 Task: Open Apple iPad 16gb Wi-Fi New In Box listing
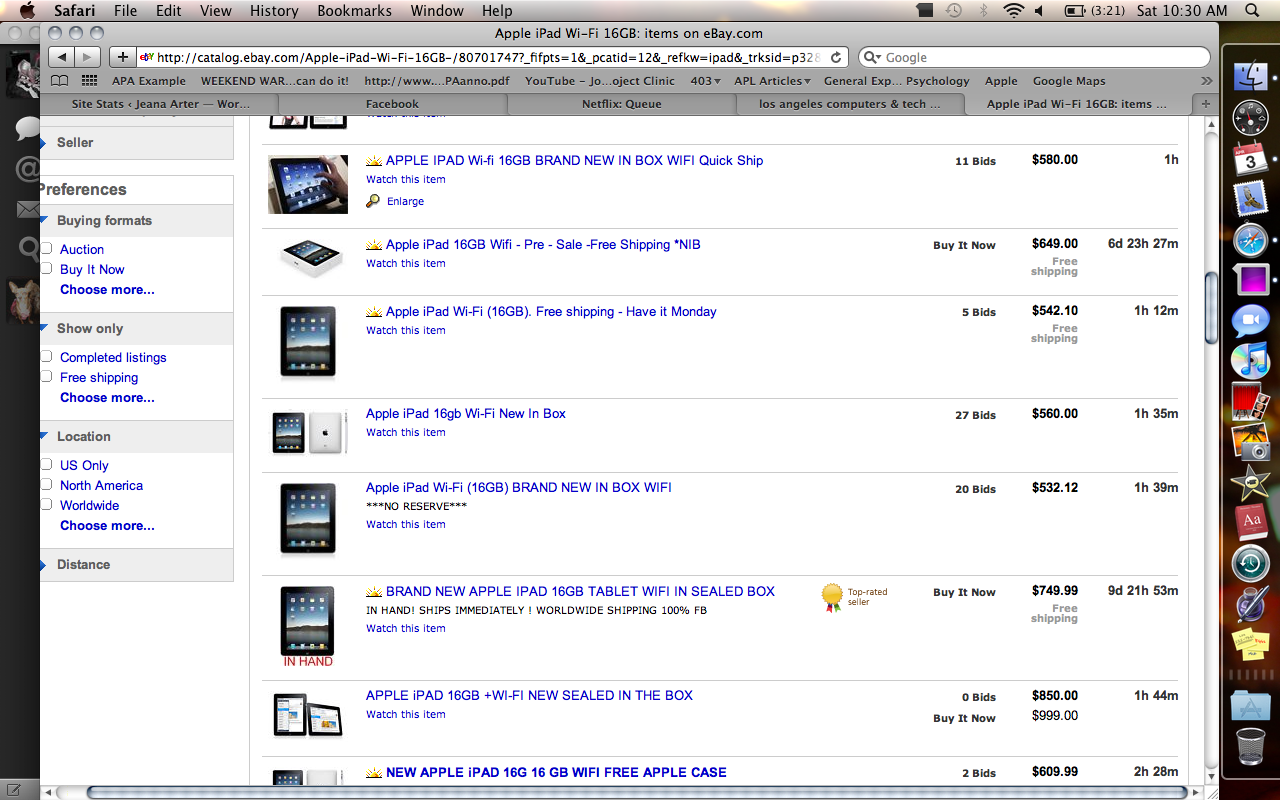tap(466, 413)
